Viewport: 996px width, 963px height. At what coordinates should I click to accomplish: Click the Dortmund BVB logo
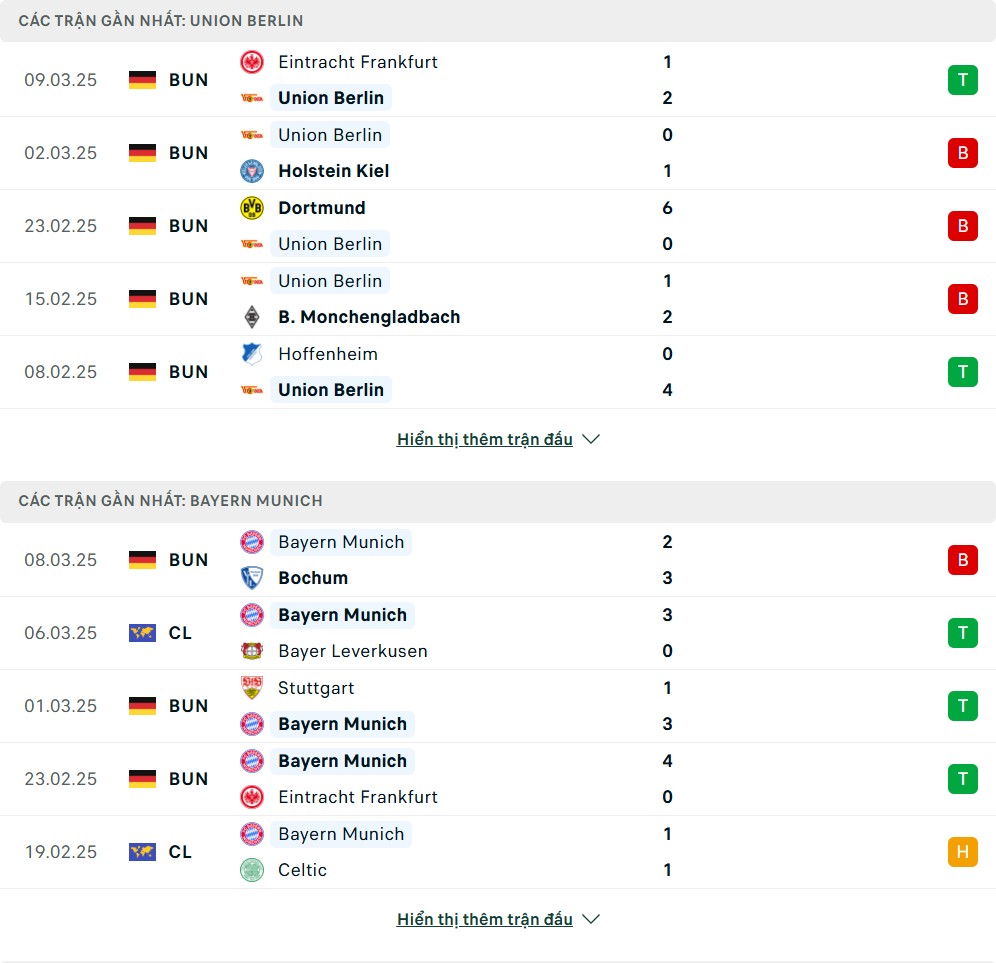(252, 208)
